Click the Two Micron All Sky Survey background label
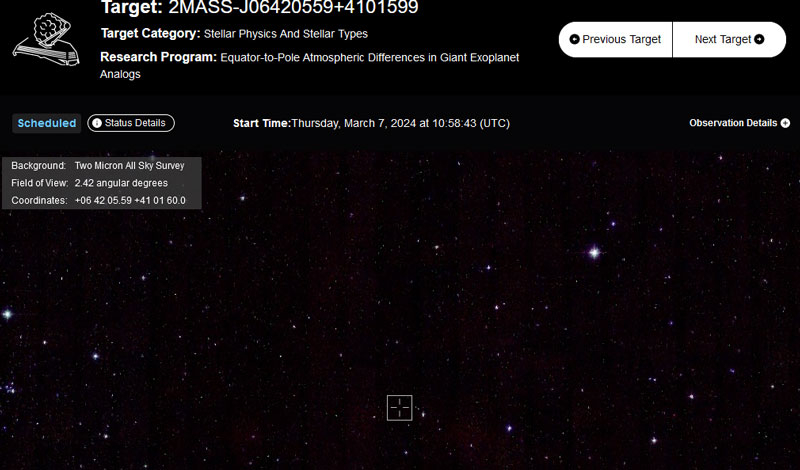 (129, 165)
